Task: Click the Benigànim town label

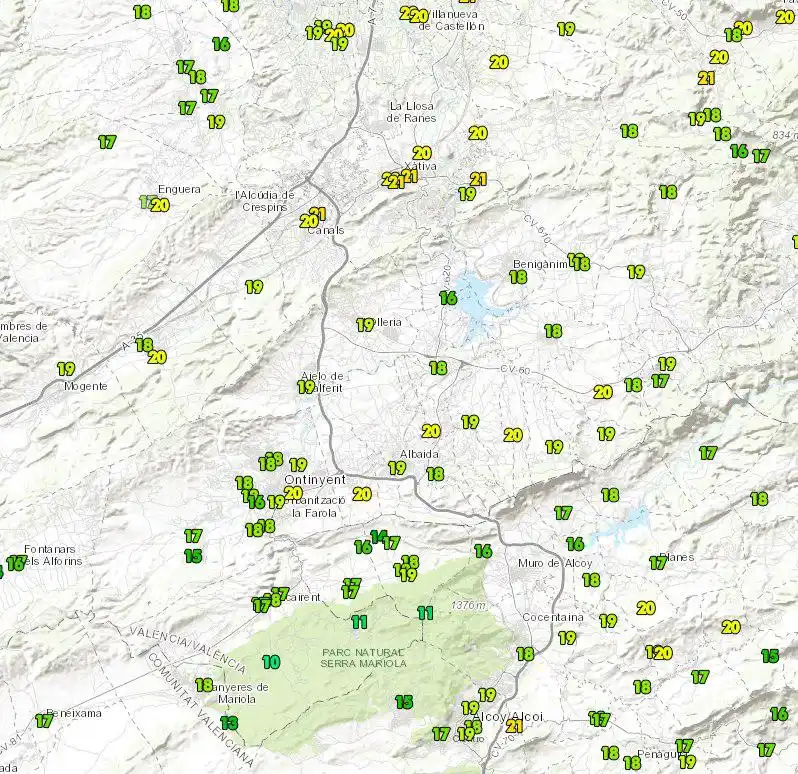Action: tap(540, 264)
